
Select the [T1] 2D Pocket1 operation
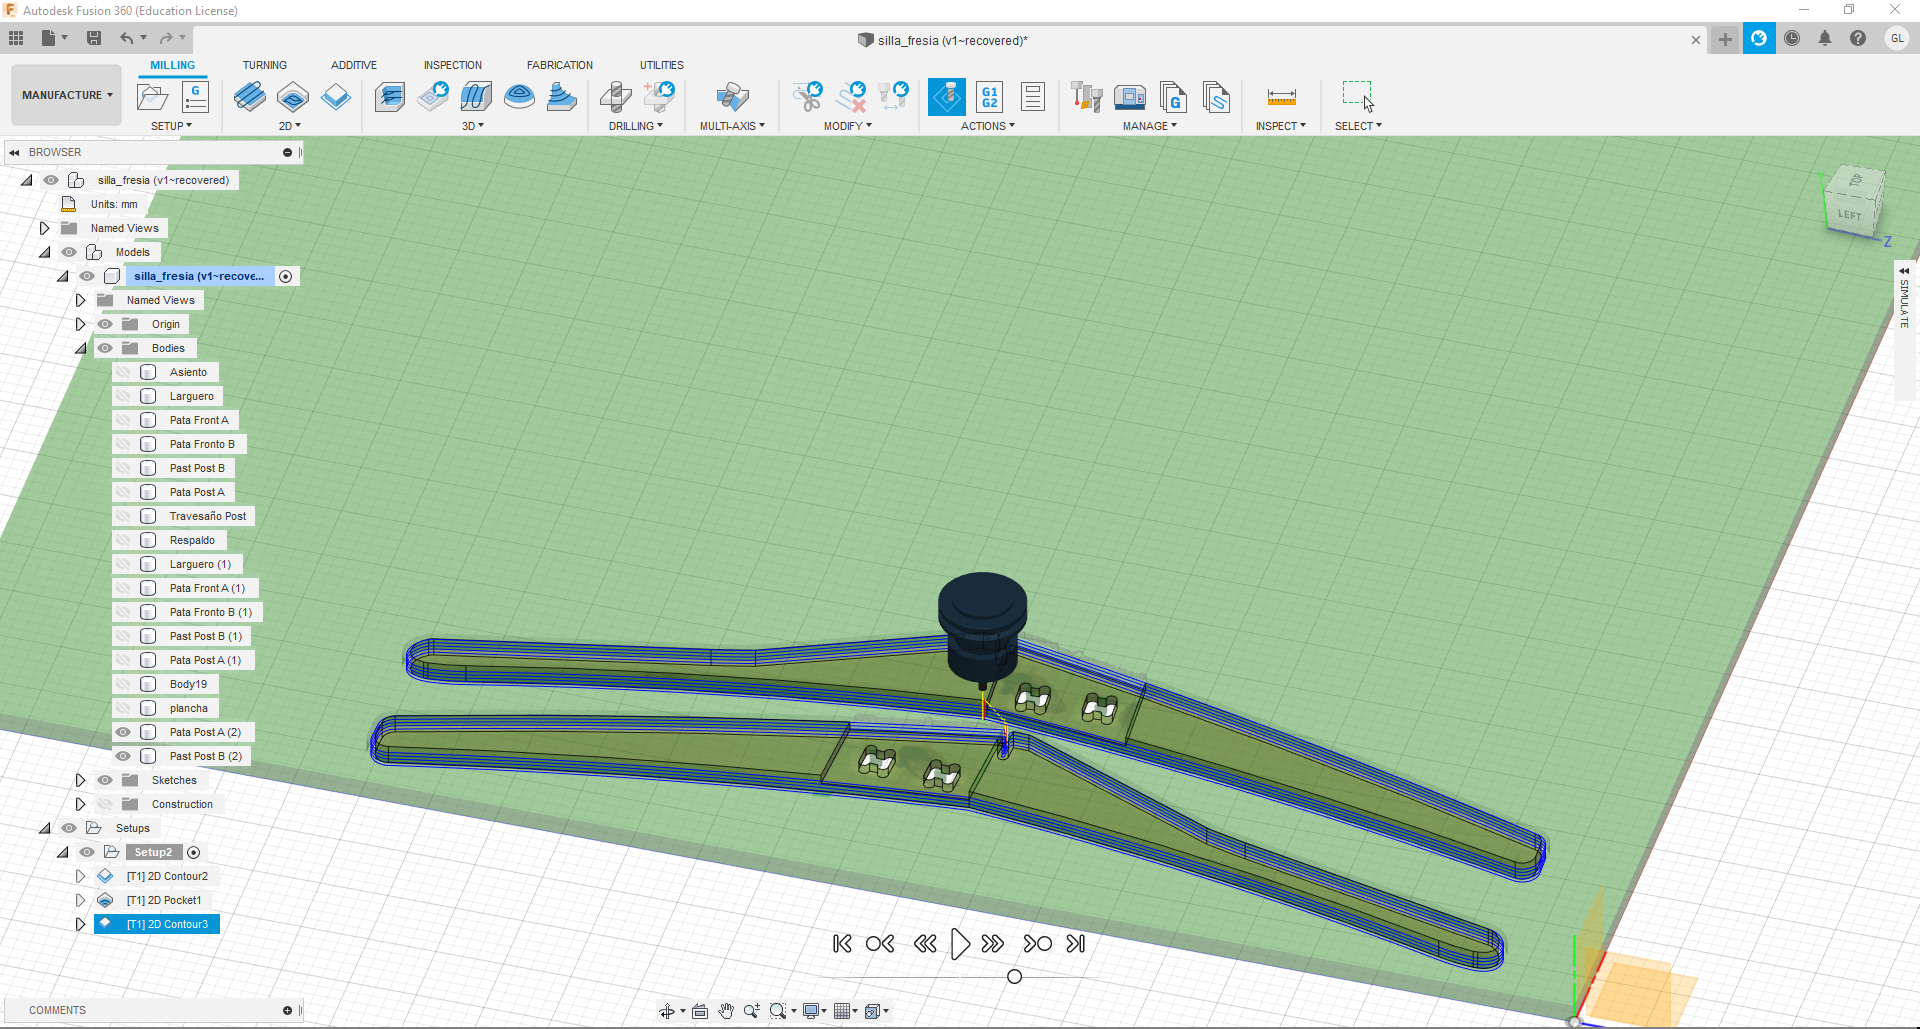tap(164, 900)
